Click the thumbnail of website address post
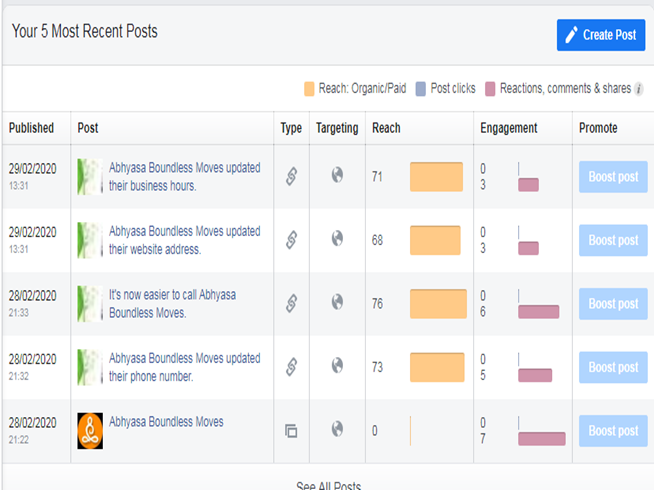The height and width of the screenshot is (490, 654). (x=90, y=240)
